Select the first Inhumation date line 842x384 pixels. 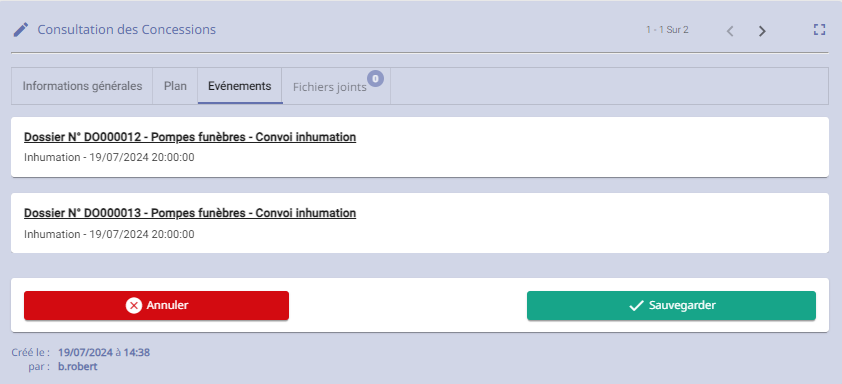pyautogui.click(x=109, y=158)
